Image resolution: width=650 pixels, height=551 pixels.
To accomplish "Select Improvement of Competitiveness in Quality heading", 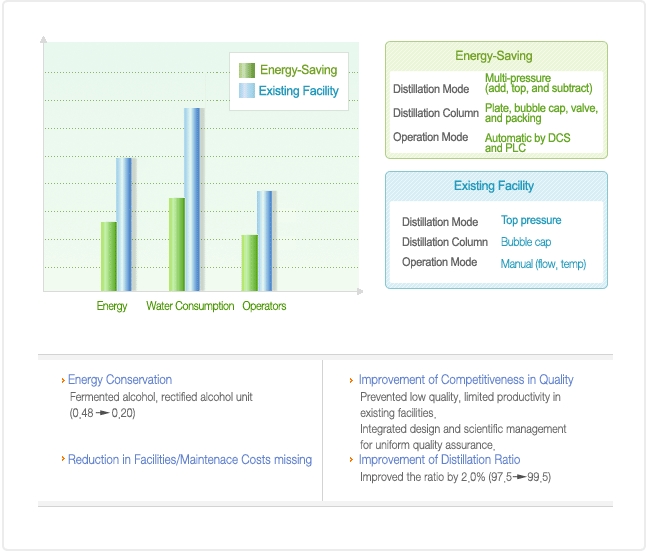I will click(466, 380).
